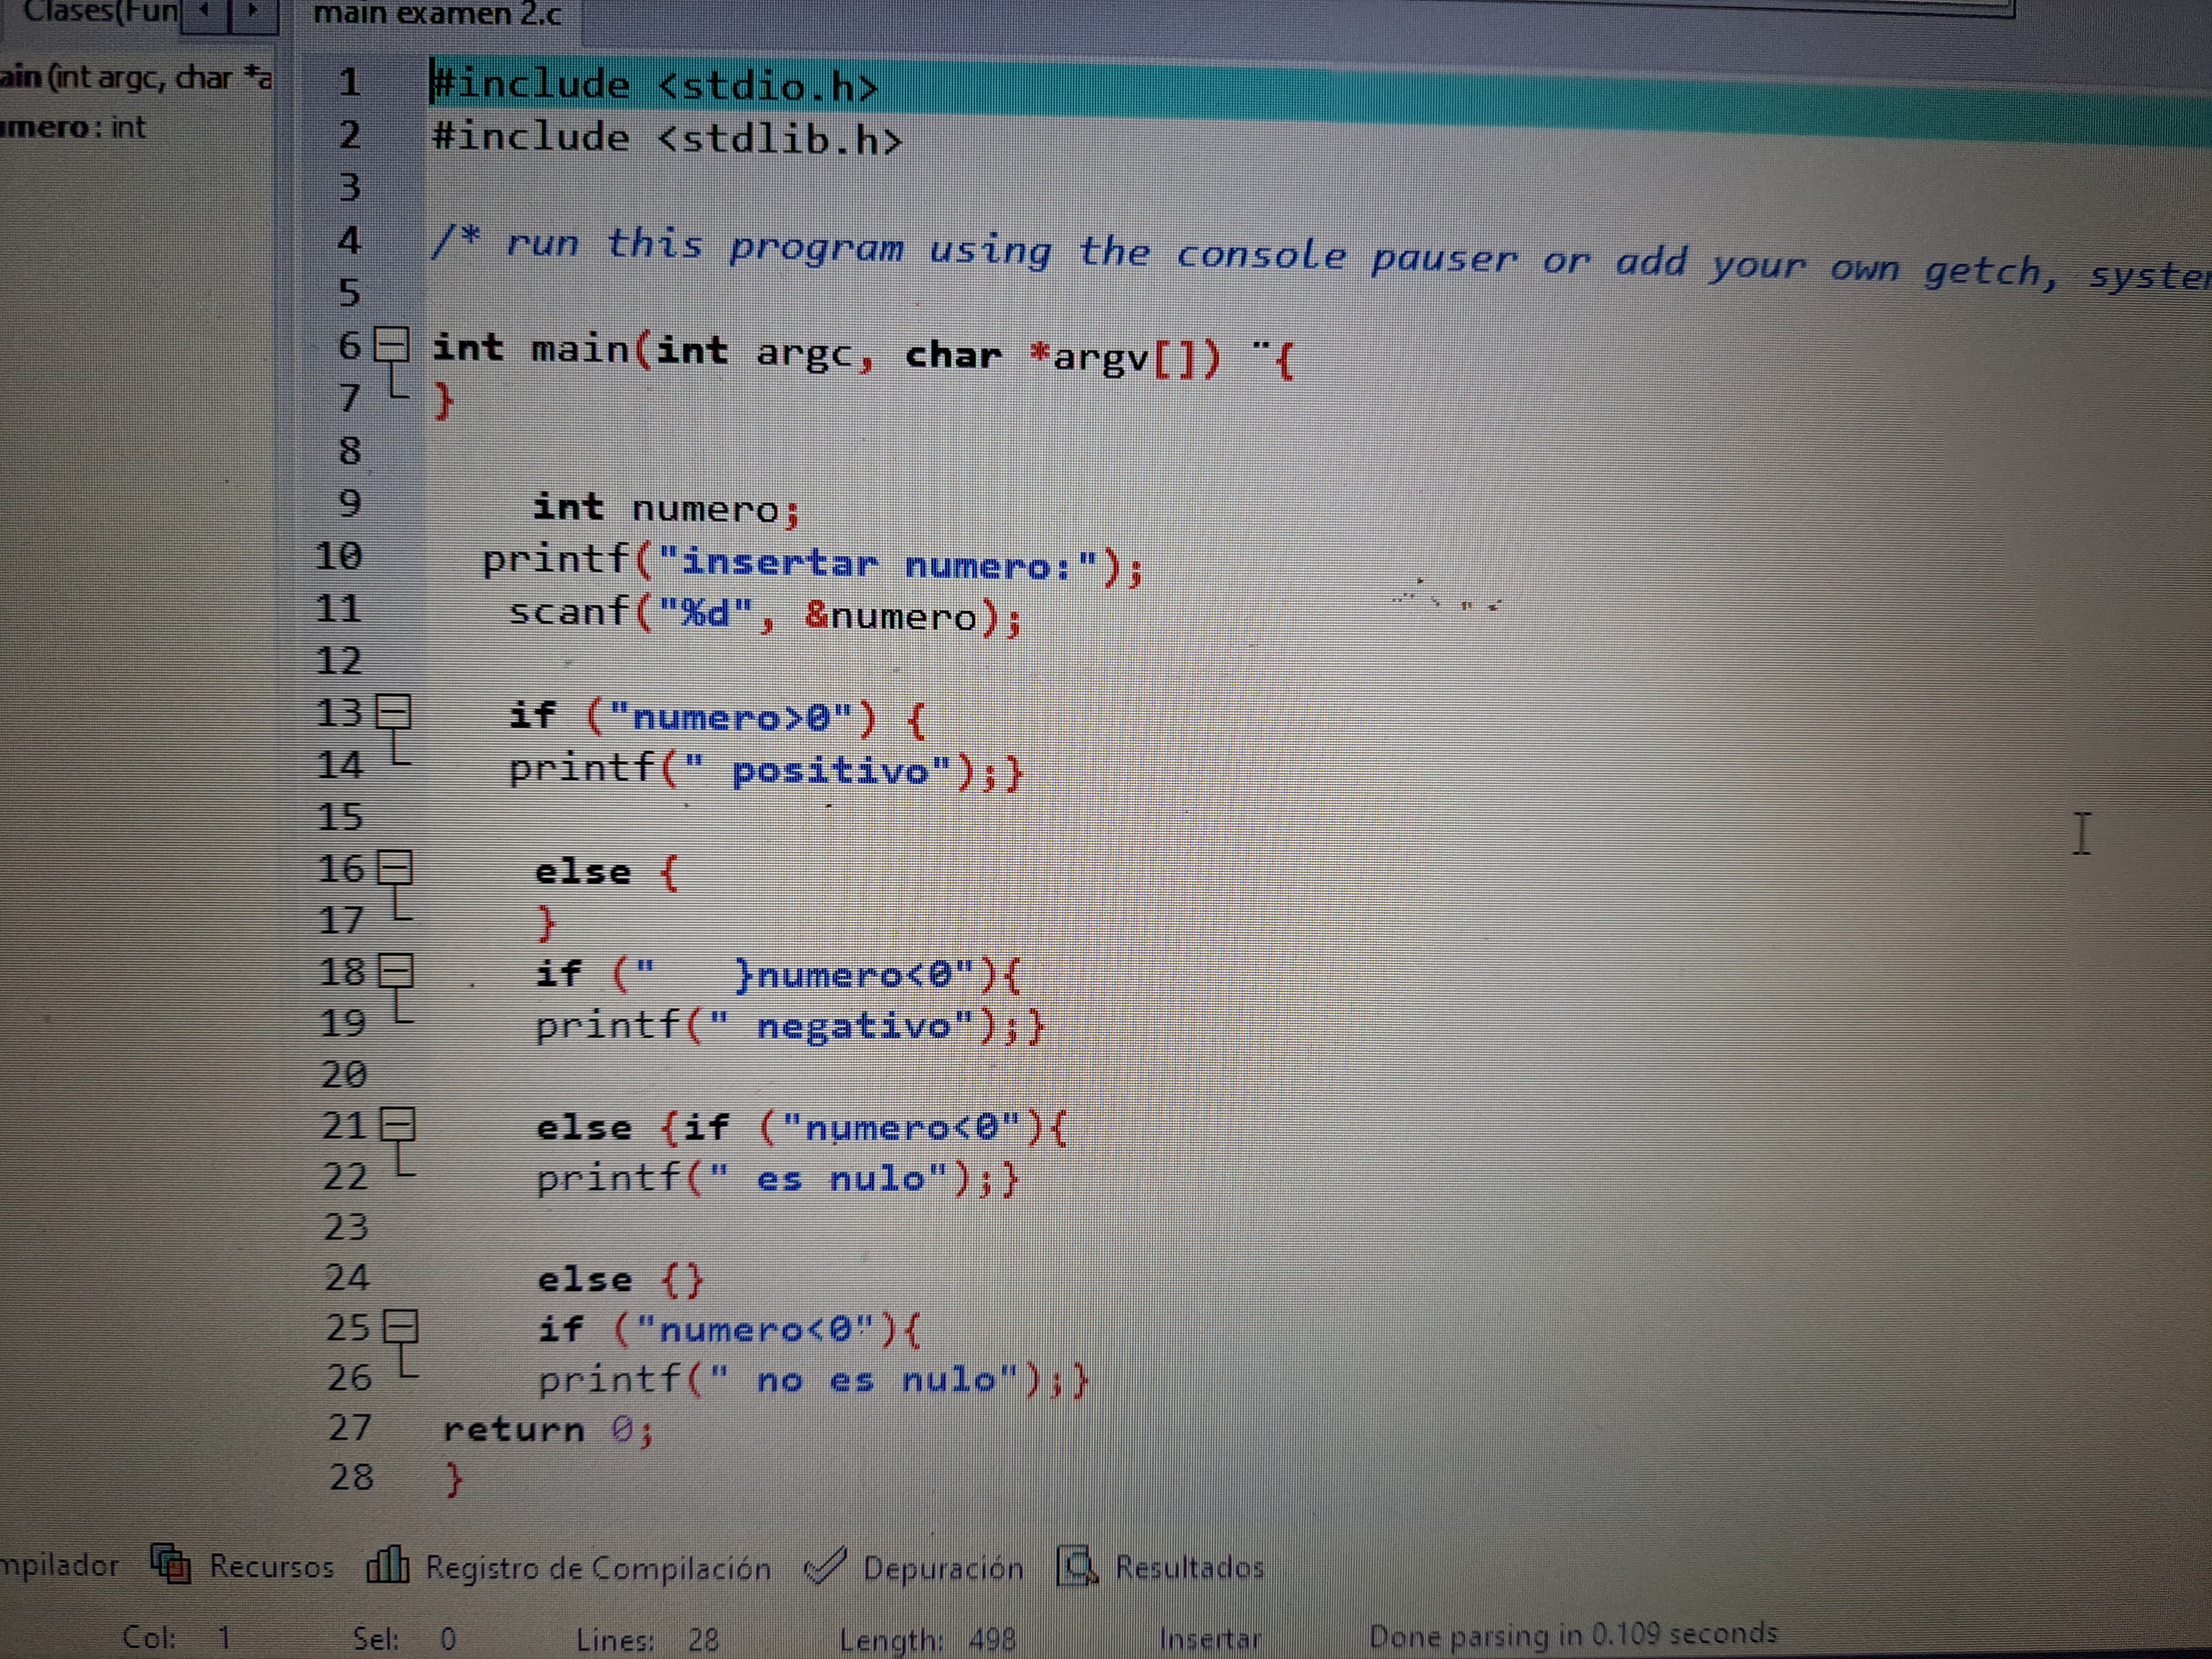Click the Recursos tab icon
The height and width of the screenshot is (1659, 2212).
click(171, 1563)
